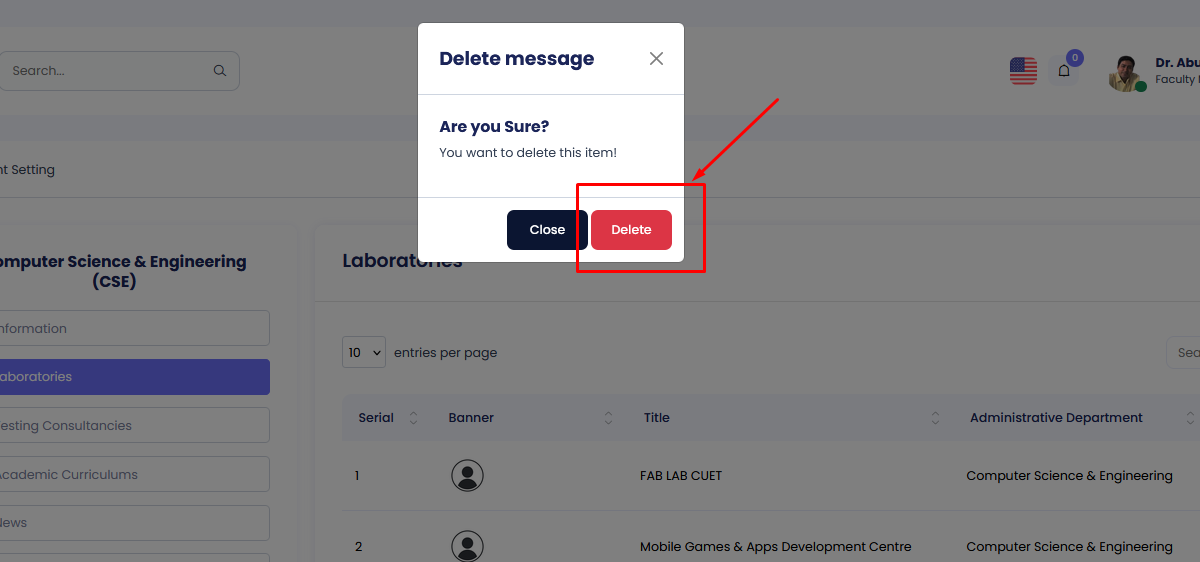The height and width of the screenshot is (562, 1200).
Task: Open the entries per page dropdown
Action: click(x=364, y=353)
